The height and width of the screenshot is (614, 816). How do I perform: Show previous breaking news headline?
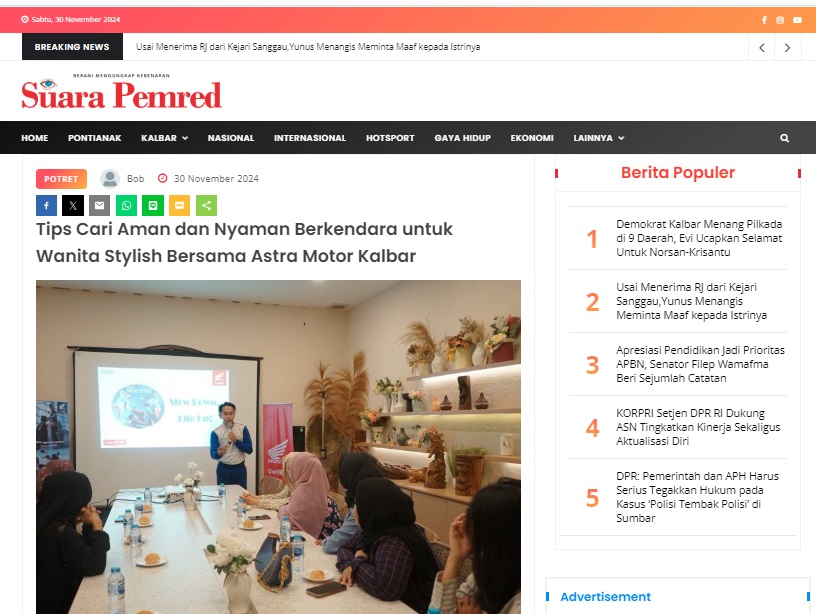coord(762,47)
